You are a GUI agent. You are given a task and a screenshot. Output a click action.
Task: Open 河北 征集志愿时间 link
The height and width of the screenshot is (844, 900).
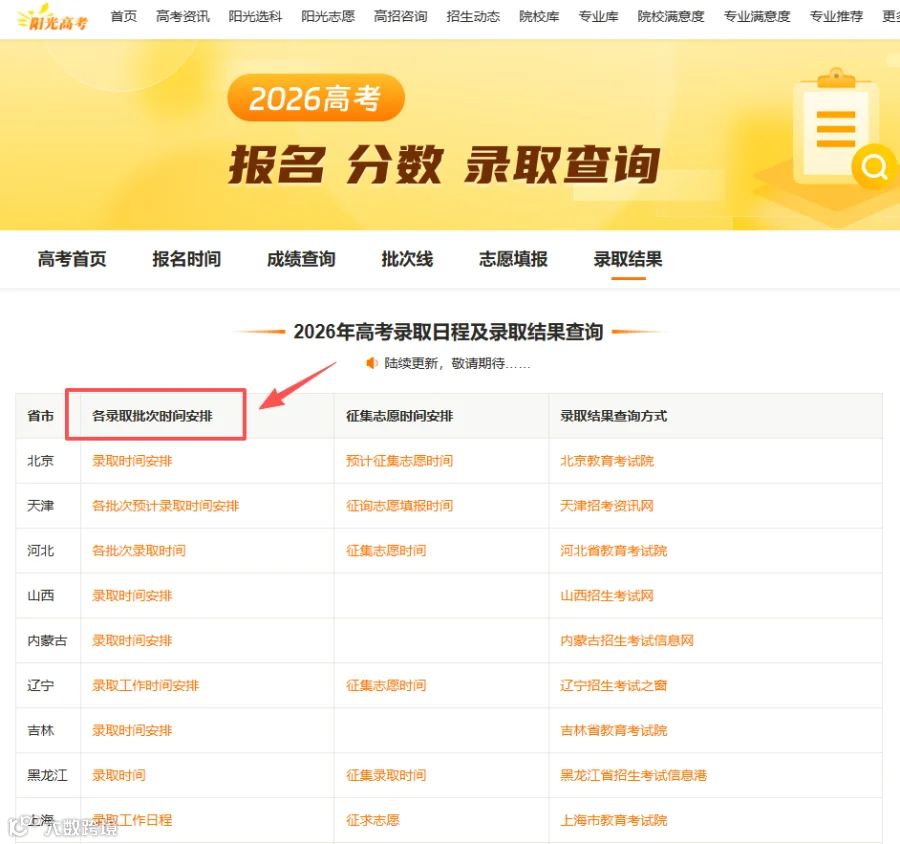pyautogui.click(x=386, y=551)
